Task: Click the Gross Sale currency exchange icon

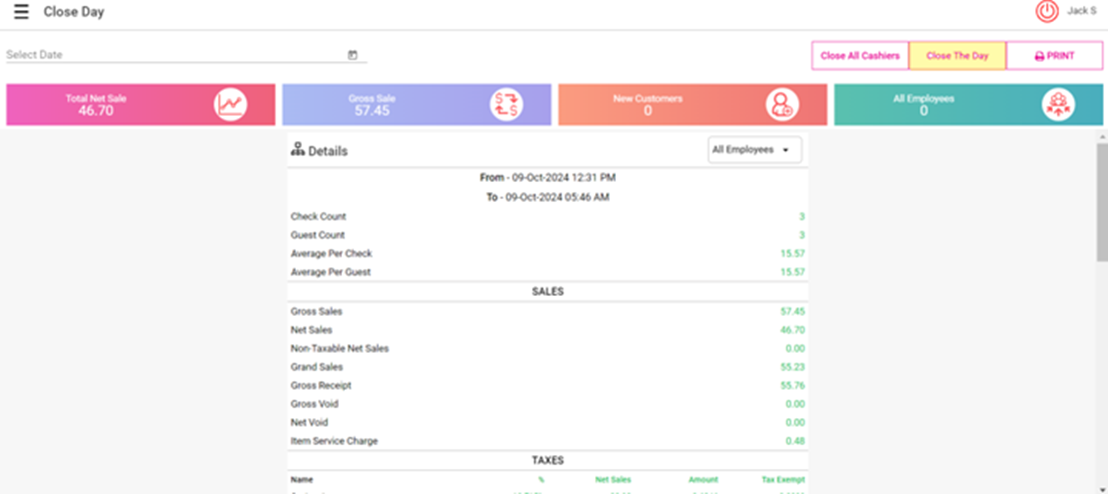Action: (506, 105)
